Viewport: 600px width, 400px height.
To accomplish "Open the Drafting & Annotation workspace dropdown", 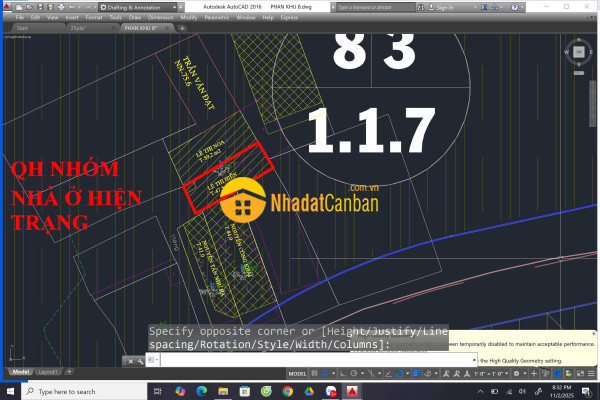I will 140,7.
